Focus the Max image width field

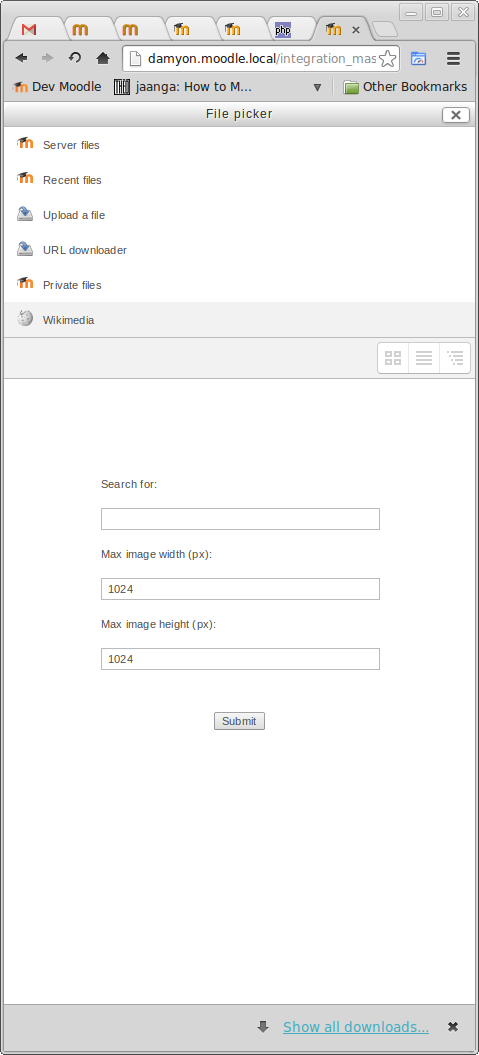pyautogui.click(x=240, y=589)
